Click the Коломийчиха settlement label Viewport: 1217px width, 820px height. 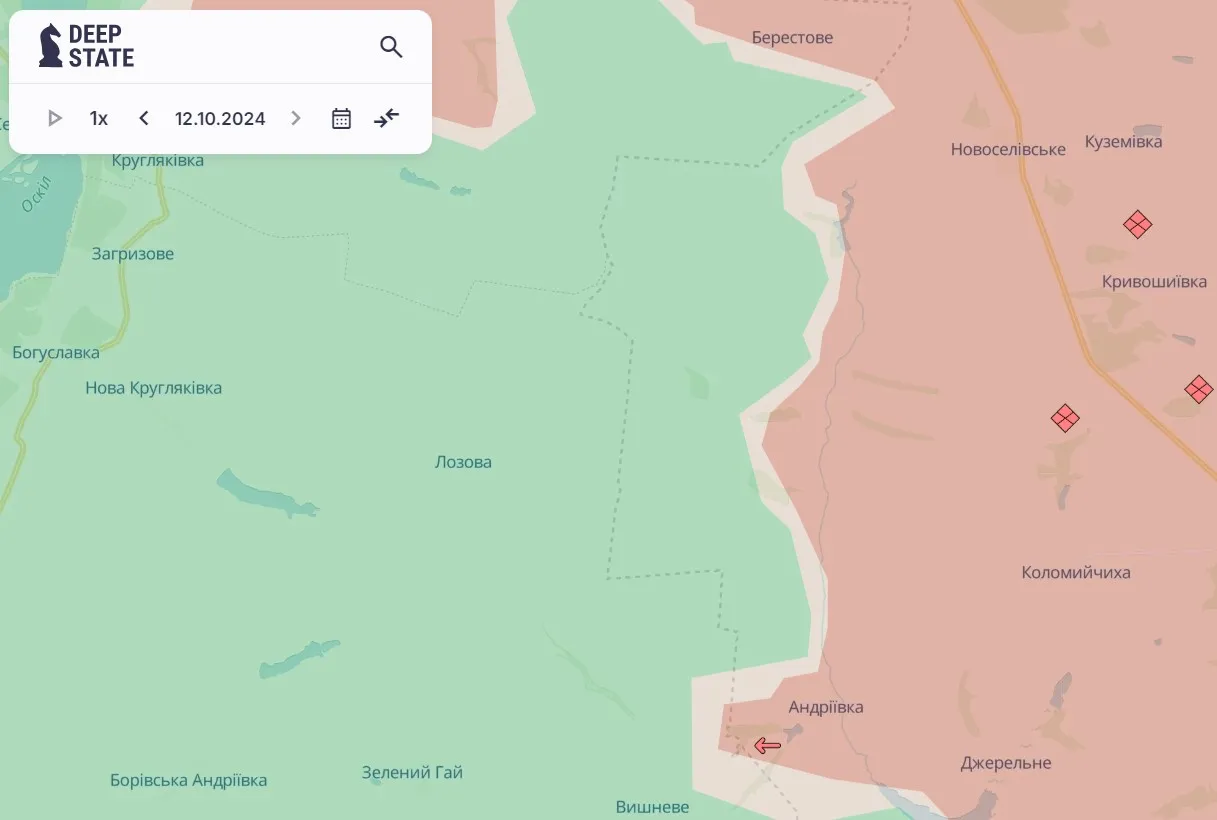click(x=1075, y=573)
